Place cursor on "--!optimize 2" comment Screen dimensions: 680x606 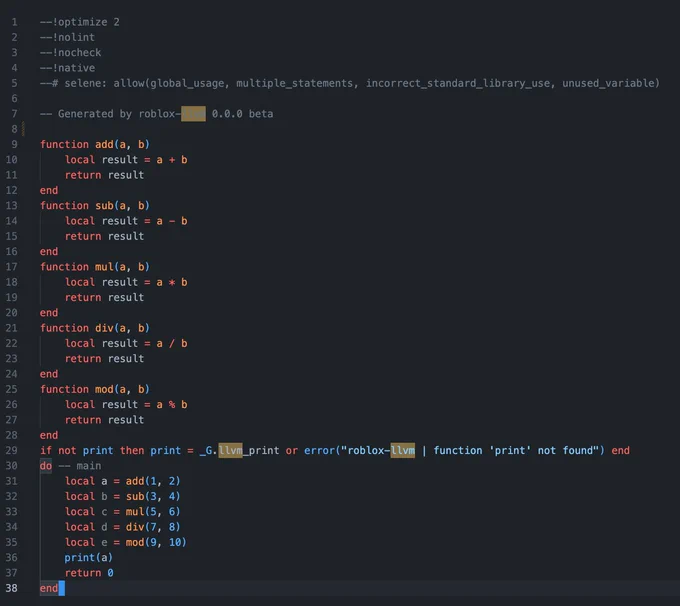(x=79, y=22)
